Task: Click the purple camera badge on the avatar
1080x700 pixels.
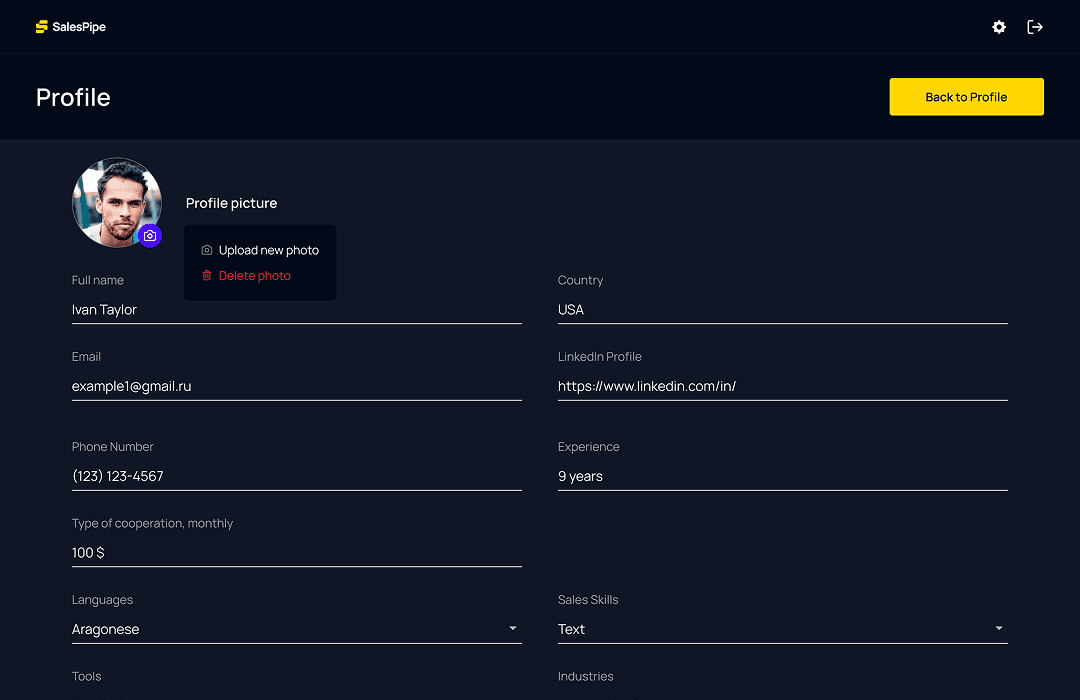Action: (150, 236)
